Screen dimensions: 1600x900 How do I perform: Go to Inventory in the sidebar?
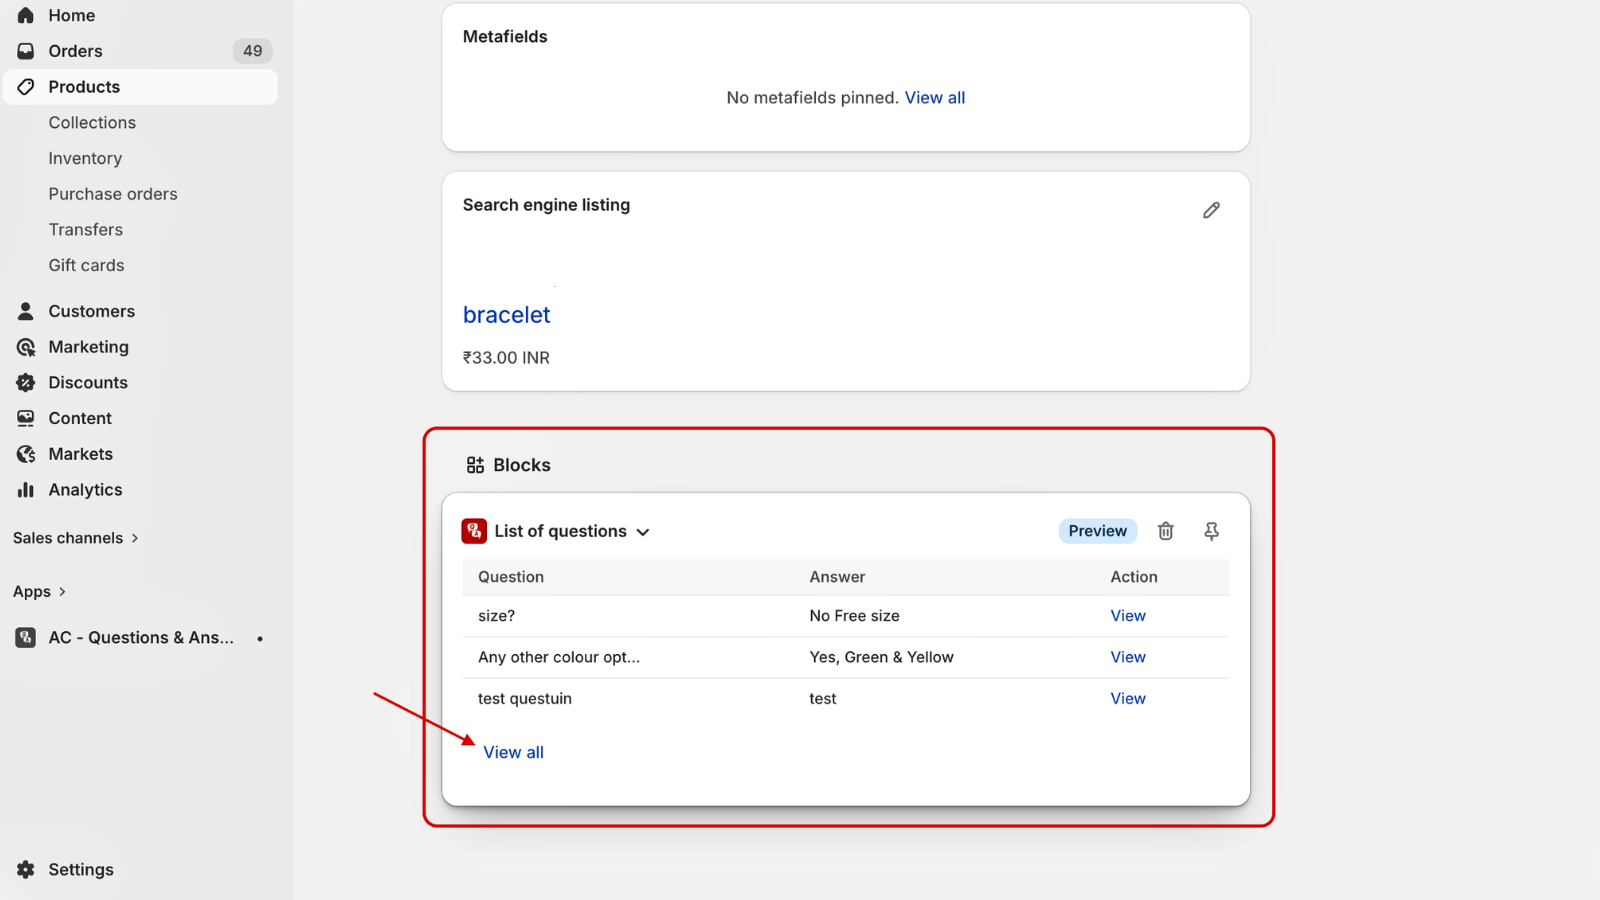coord(85,158)
